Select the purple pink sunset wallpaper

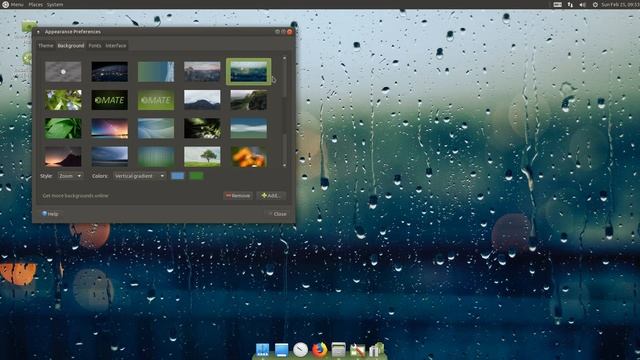click(109, 129)
